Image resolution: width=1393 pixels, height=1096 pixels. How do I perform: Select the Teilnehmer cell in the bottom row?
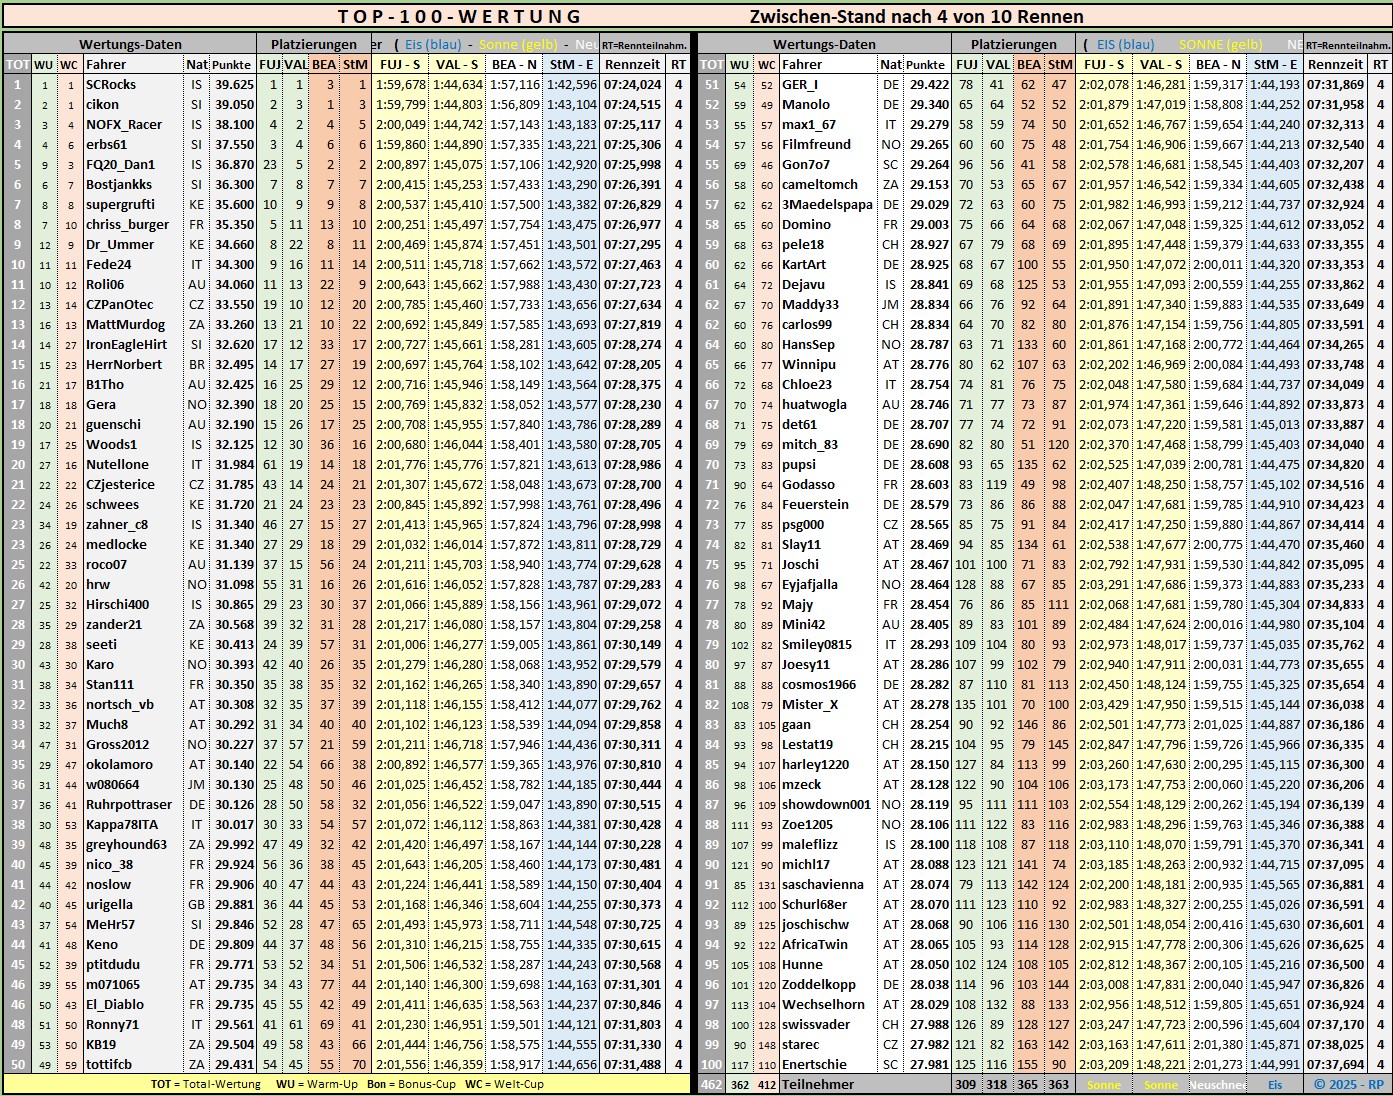818,1085
